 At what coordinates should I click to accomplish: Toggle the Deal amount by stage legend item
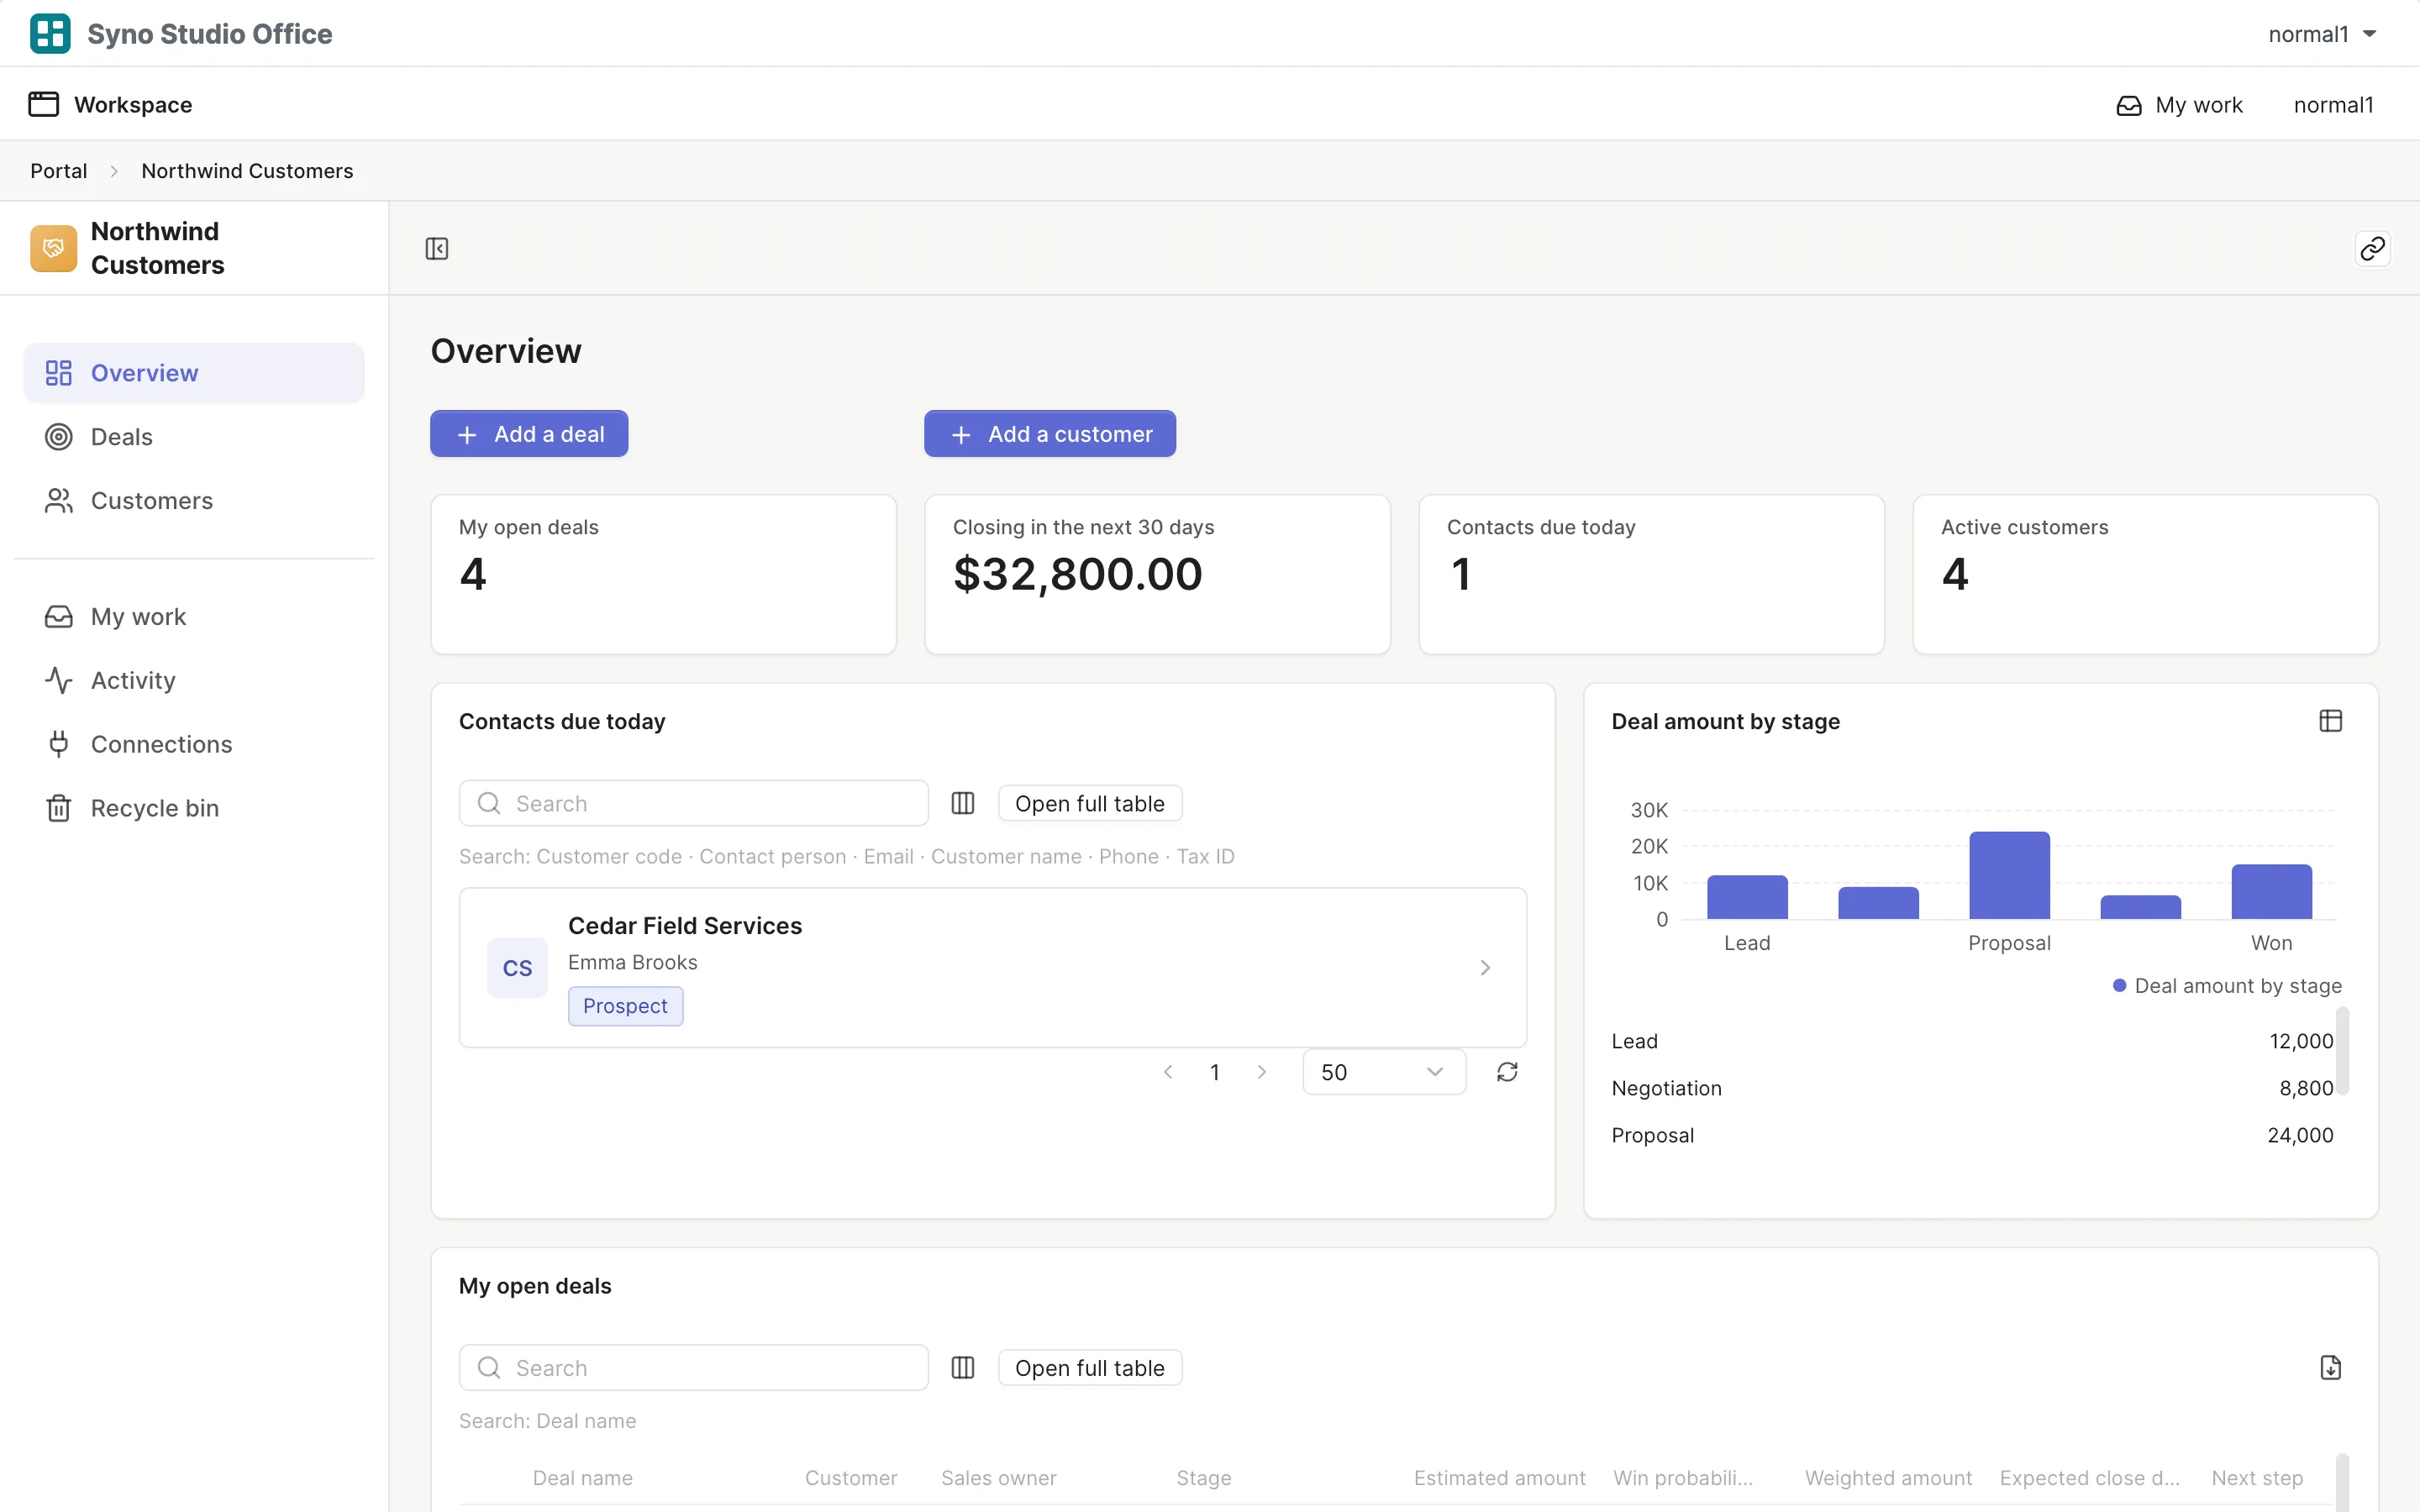(2227, 986)
